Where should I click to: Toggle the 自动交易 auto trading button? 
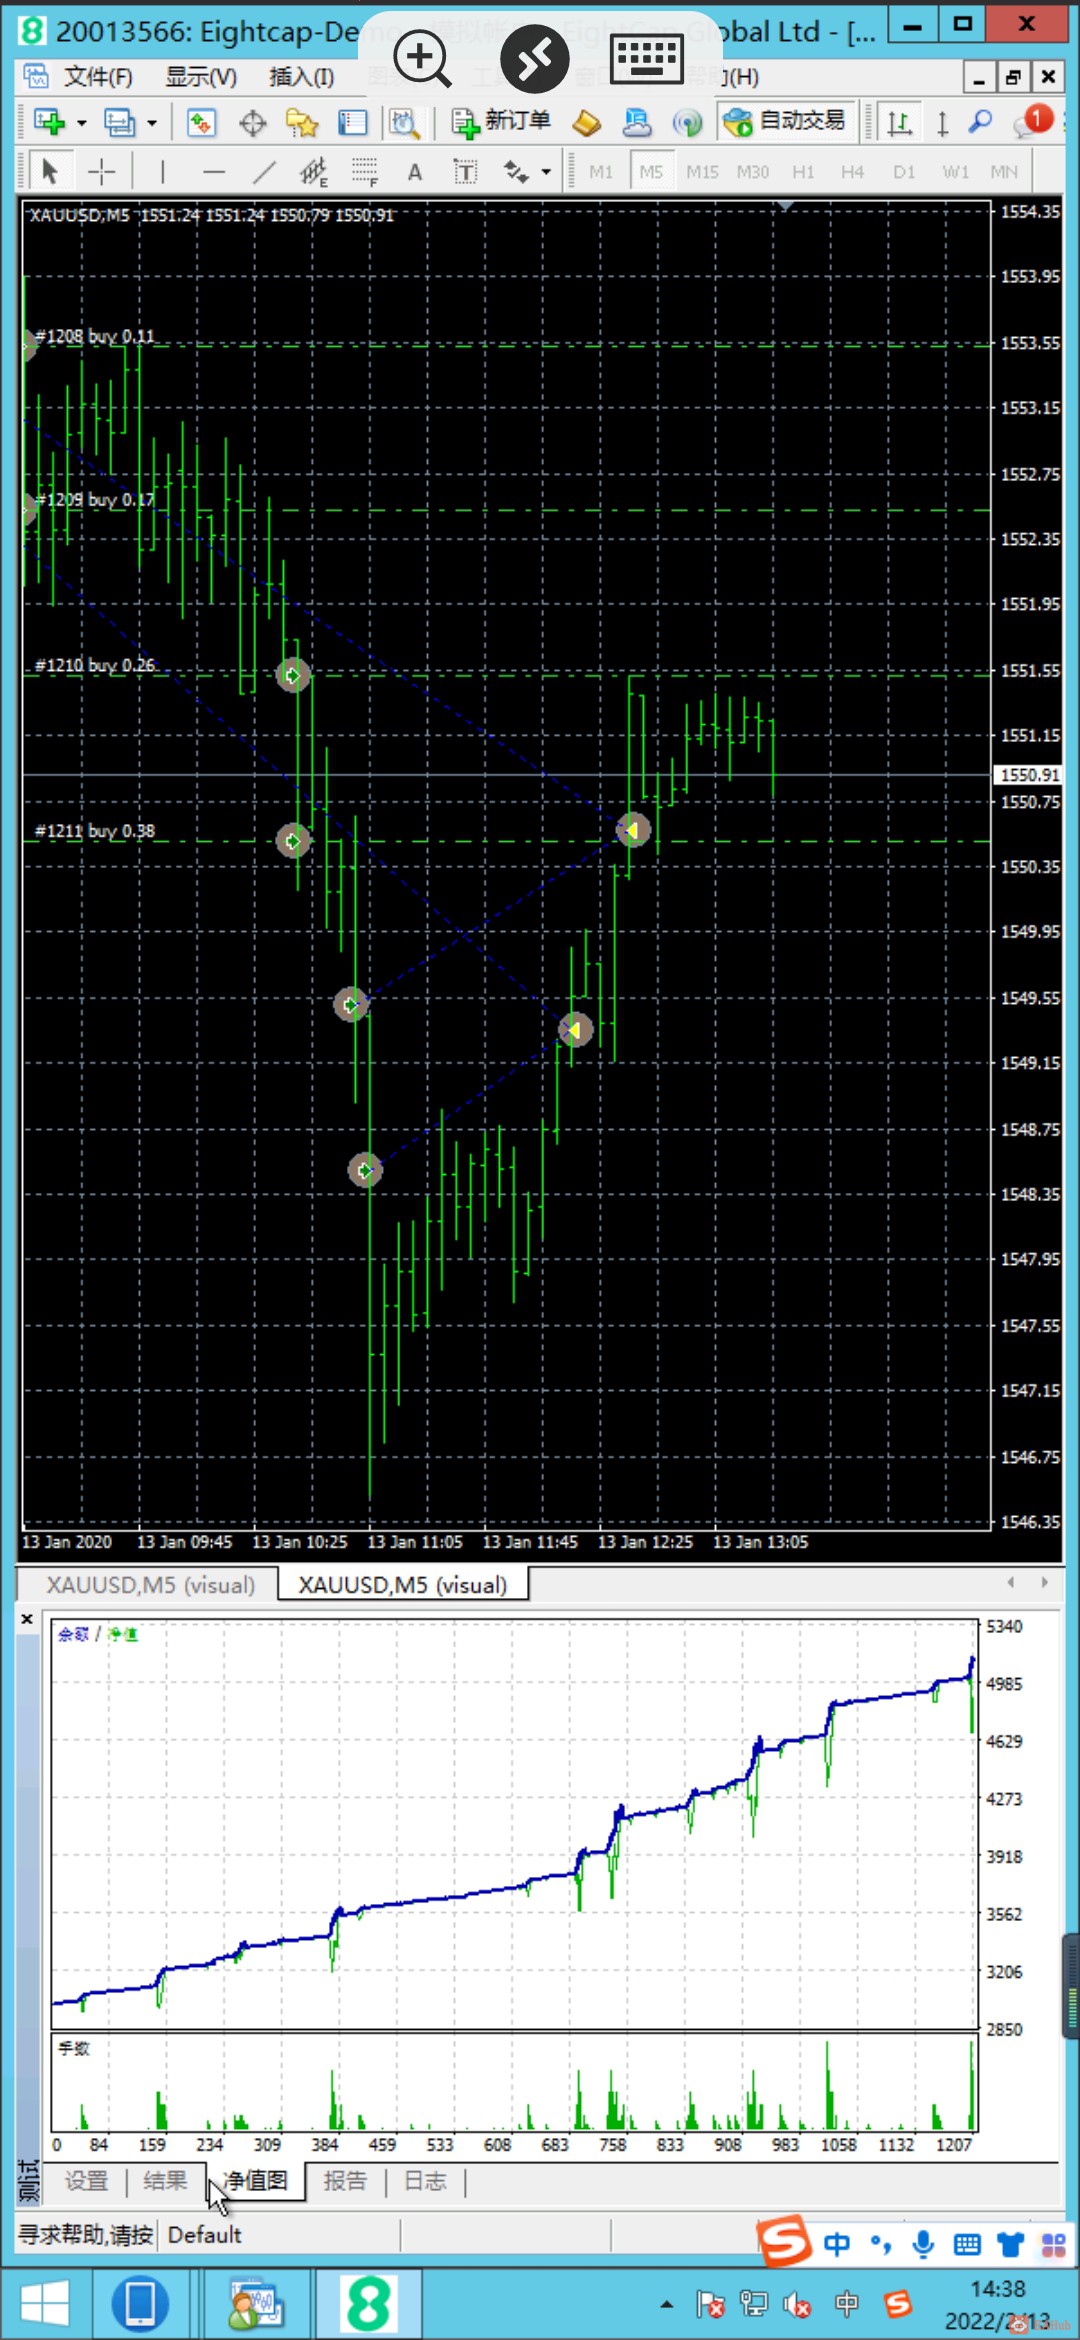[785, 122]
